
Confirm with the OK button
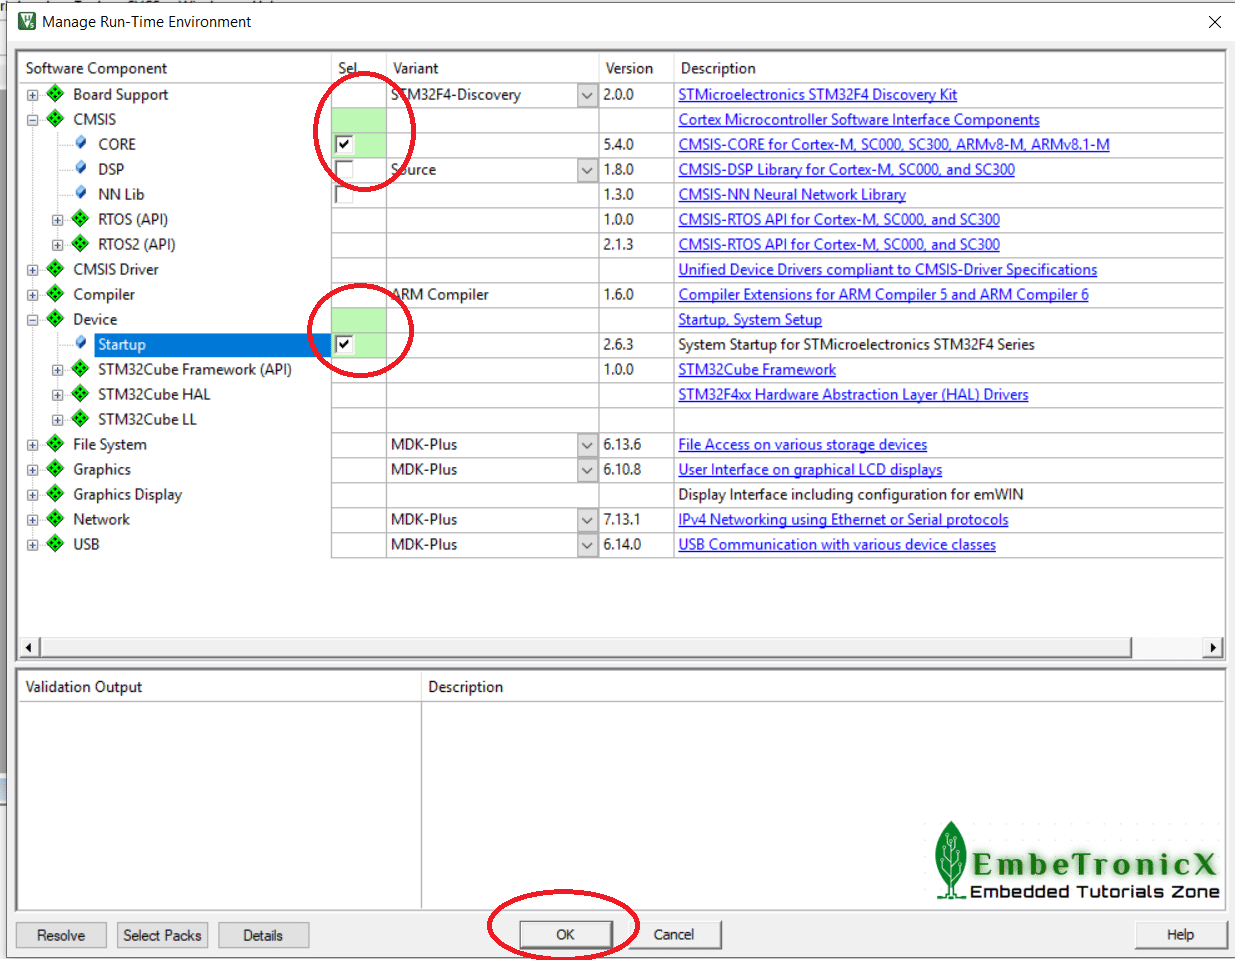(565, 934)
